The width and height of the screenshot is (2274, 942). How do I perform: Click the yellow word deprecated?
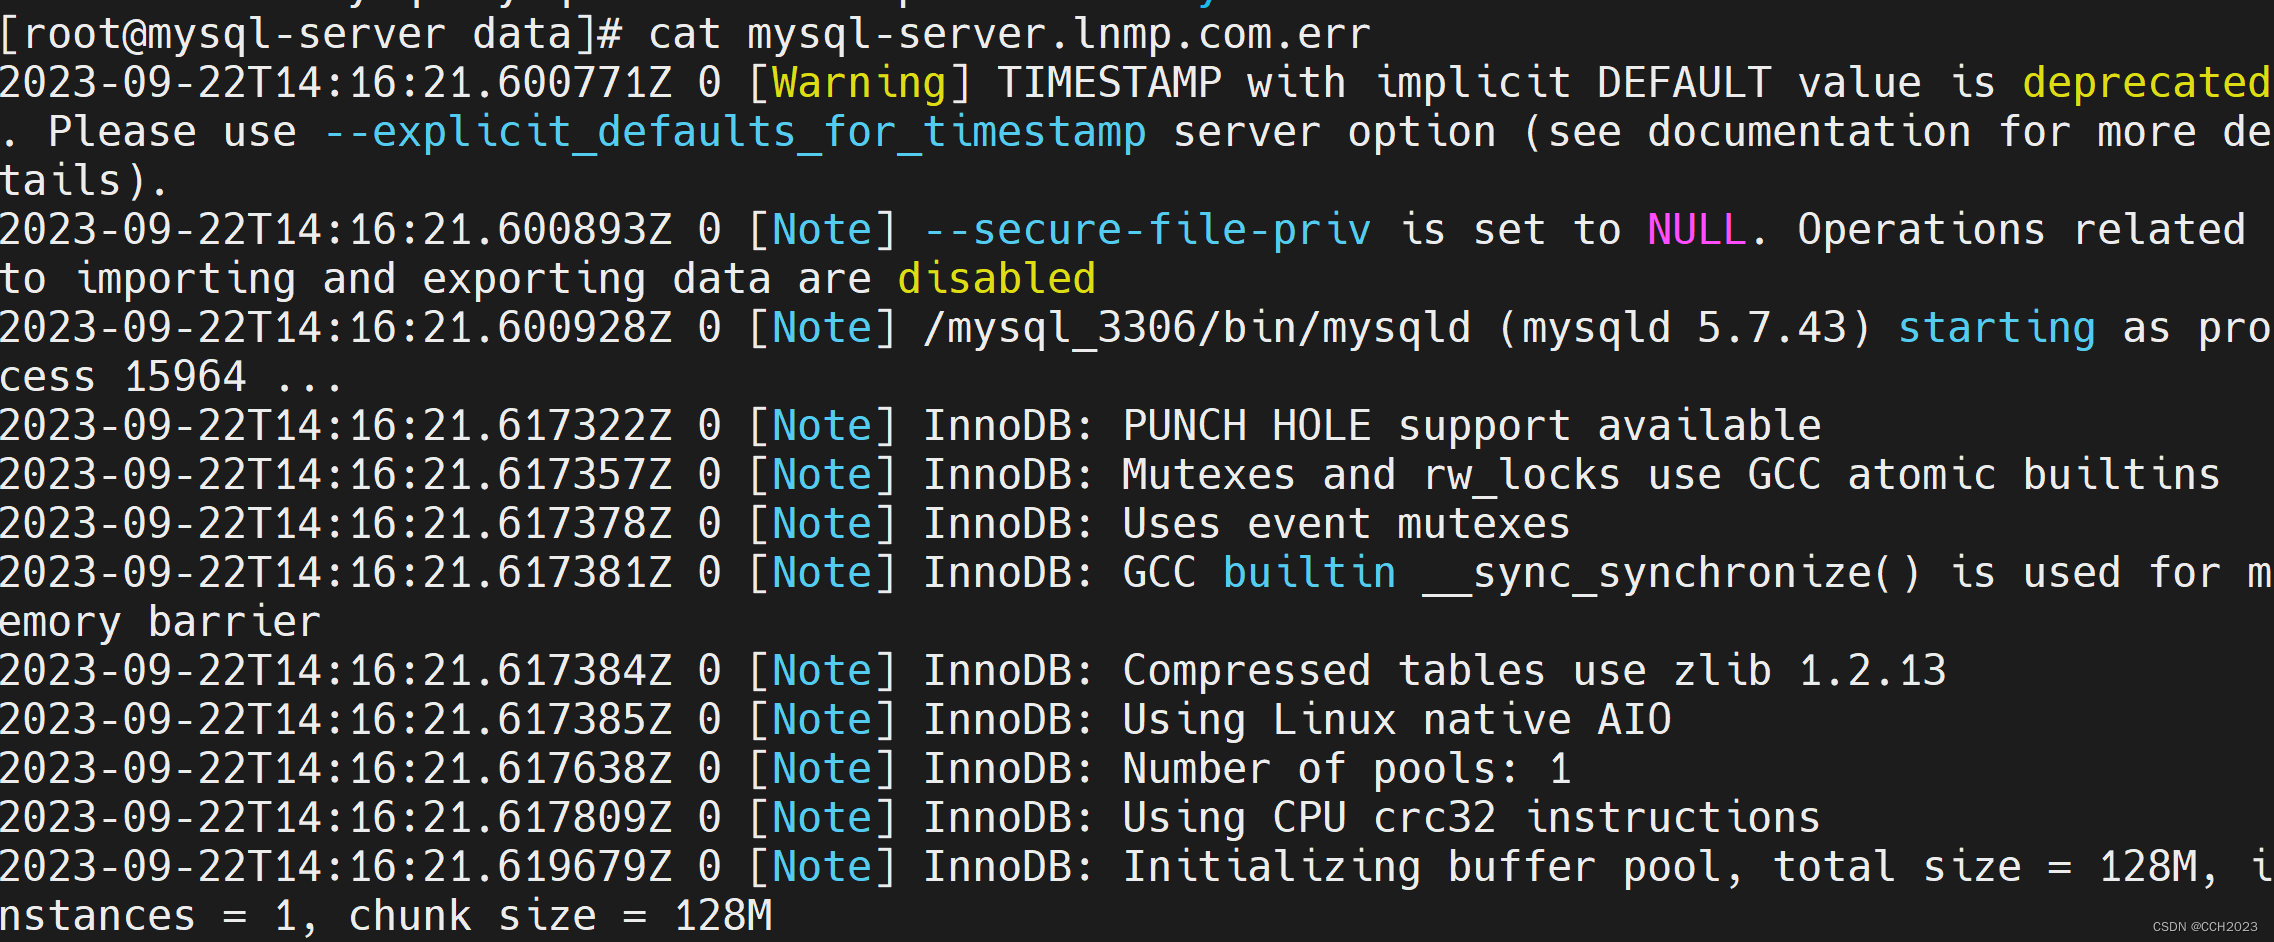click(2146, 83)
